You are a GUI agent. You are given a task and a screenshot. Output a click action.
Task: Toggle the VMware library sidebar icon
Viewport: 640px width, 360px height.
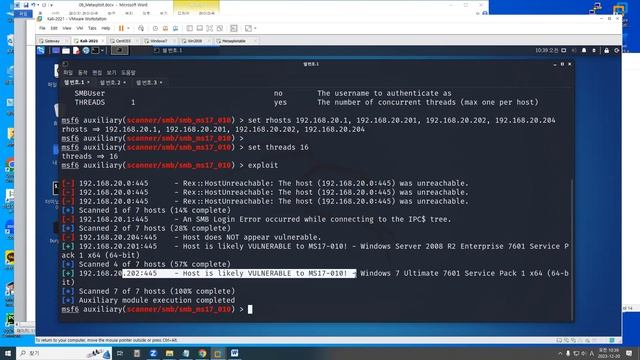coord(190,28)
